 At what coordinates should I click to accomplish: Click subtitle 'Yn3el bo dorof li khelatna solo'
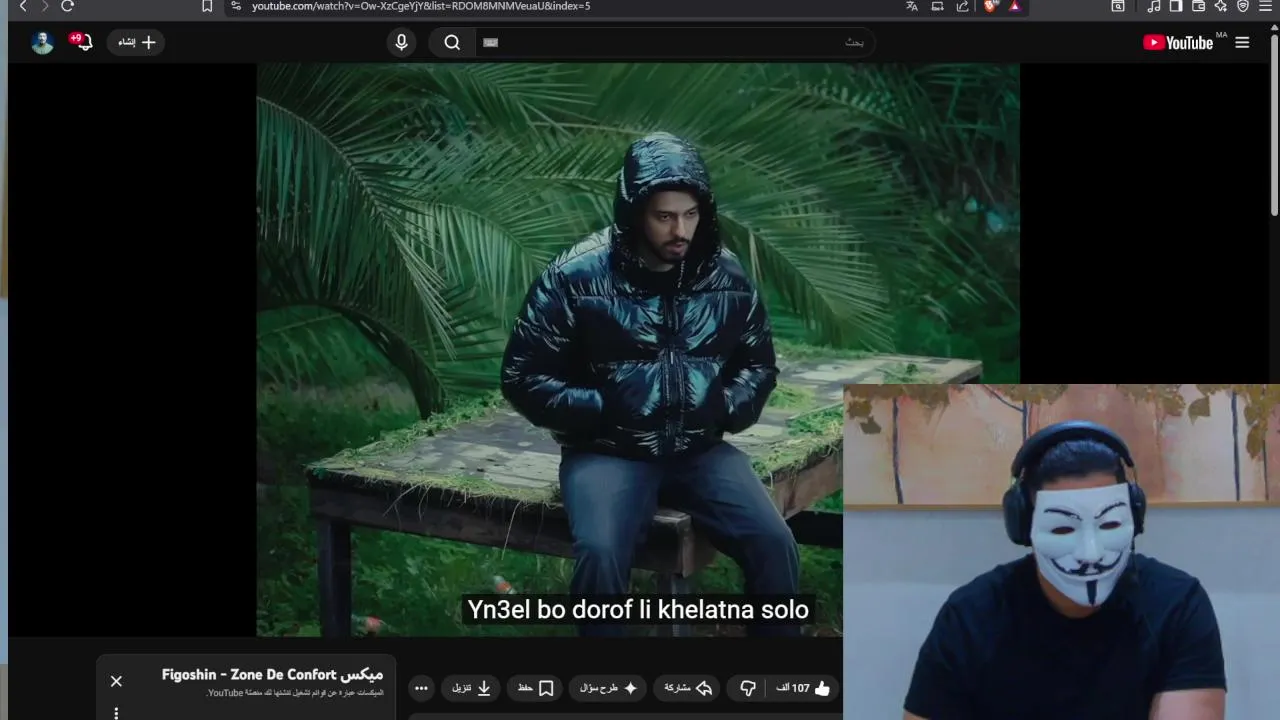pos(638,609)
